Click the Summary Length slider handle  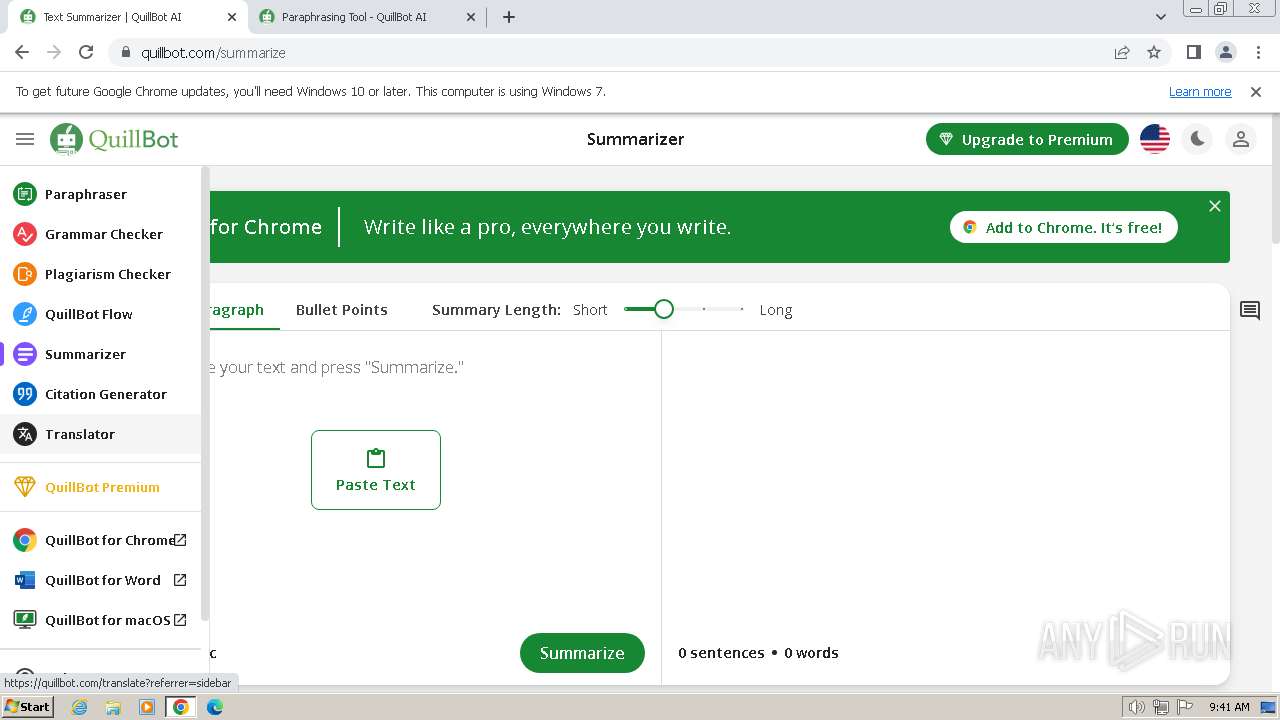coord(664,309)
